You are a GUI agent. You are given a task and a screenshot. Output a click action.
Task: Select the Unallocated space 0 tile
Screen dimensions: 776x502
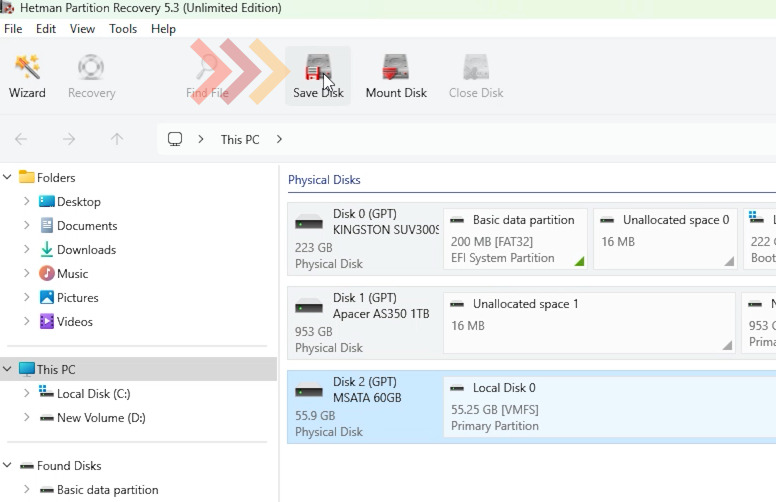coord(665,239)
